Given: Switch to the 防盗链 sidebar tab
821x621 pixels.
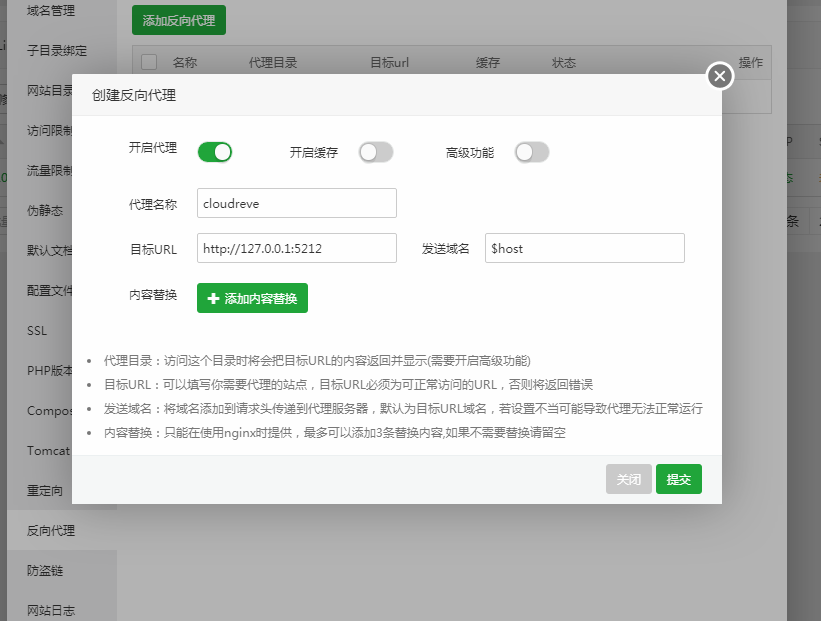Looking at the screenshot, I should (x=45, y=570).
